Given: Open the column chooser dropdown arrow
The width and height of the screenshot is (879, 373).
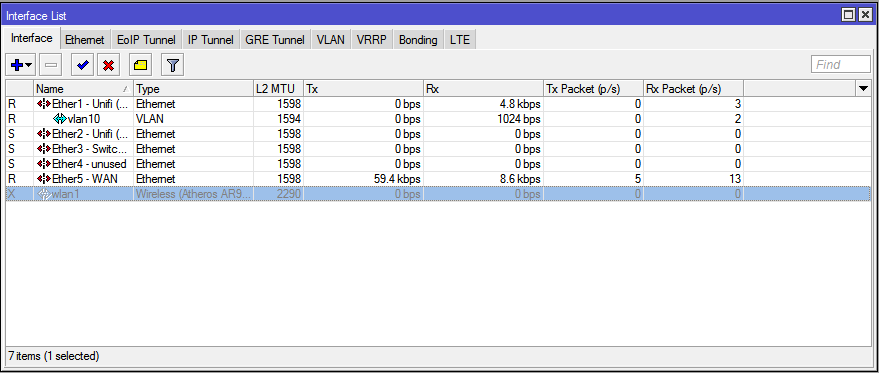Looking at the screenshot, I should 863,88.
